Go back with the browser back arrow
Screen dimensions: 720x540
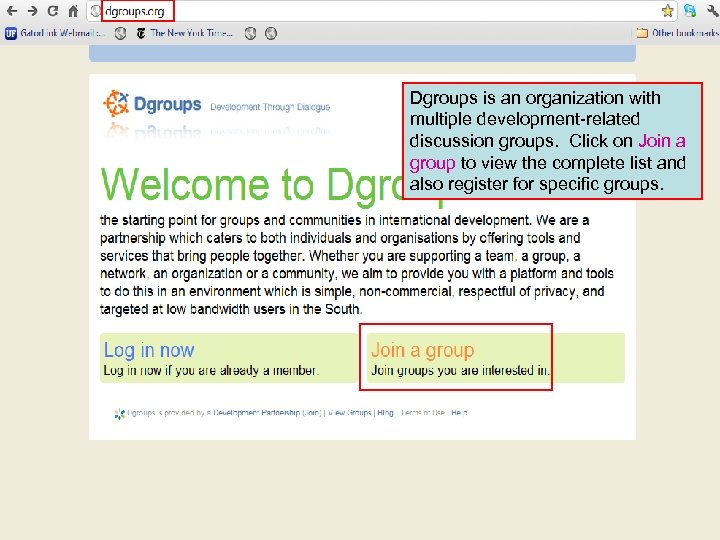pos(12,11)
